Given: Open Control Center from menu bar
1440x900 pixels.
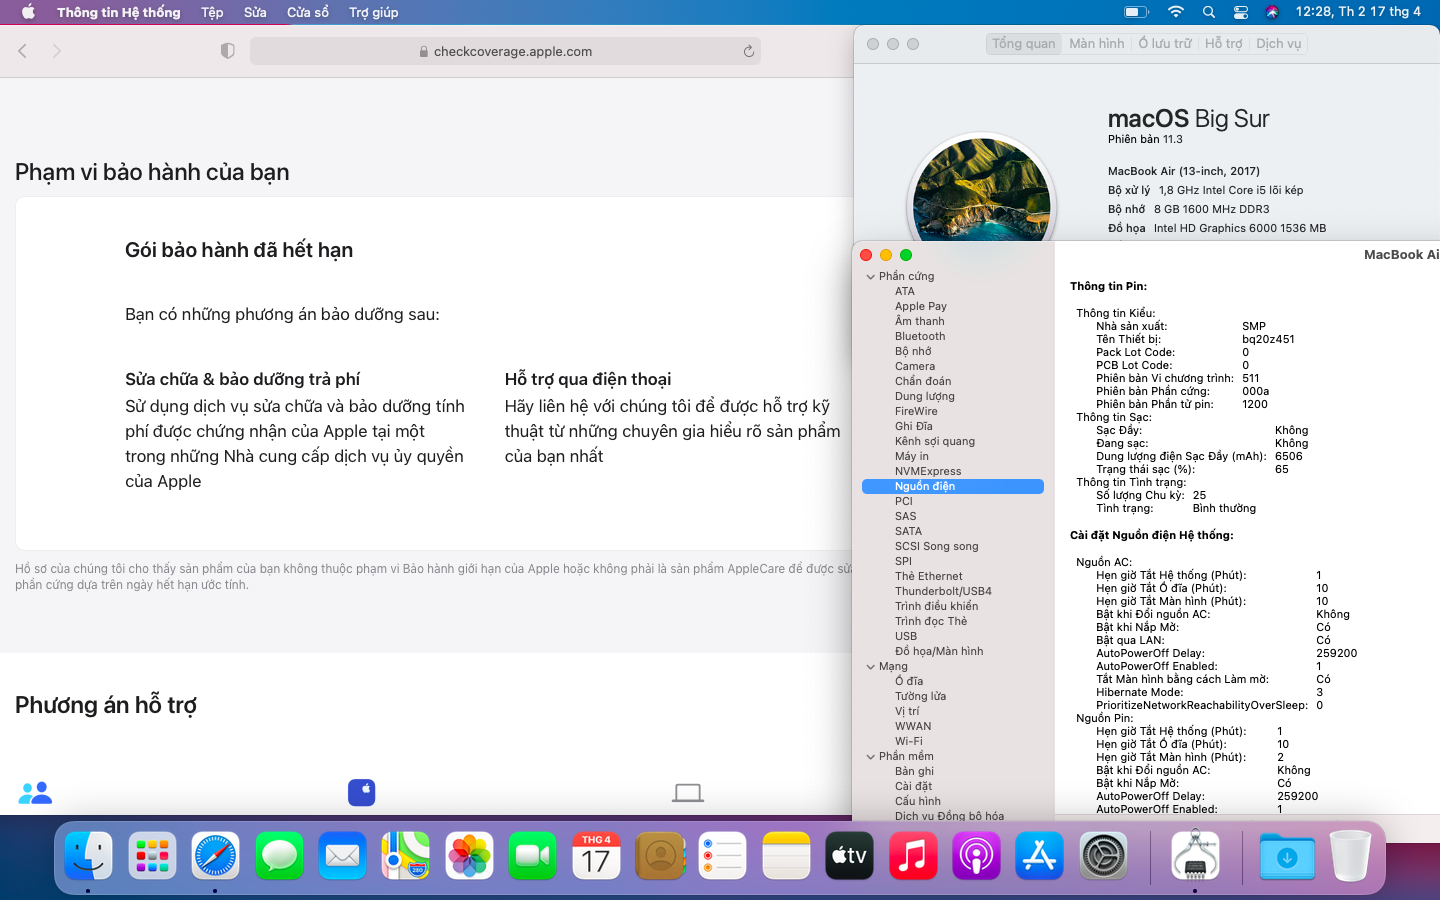Looking at the screenshot, I should (1241, 12).
